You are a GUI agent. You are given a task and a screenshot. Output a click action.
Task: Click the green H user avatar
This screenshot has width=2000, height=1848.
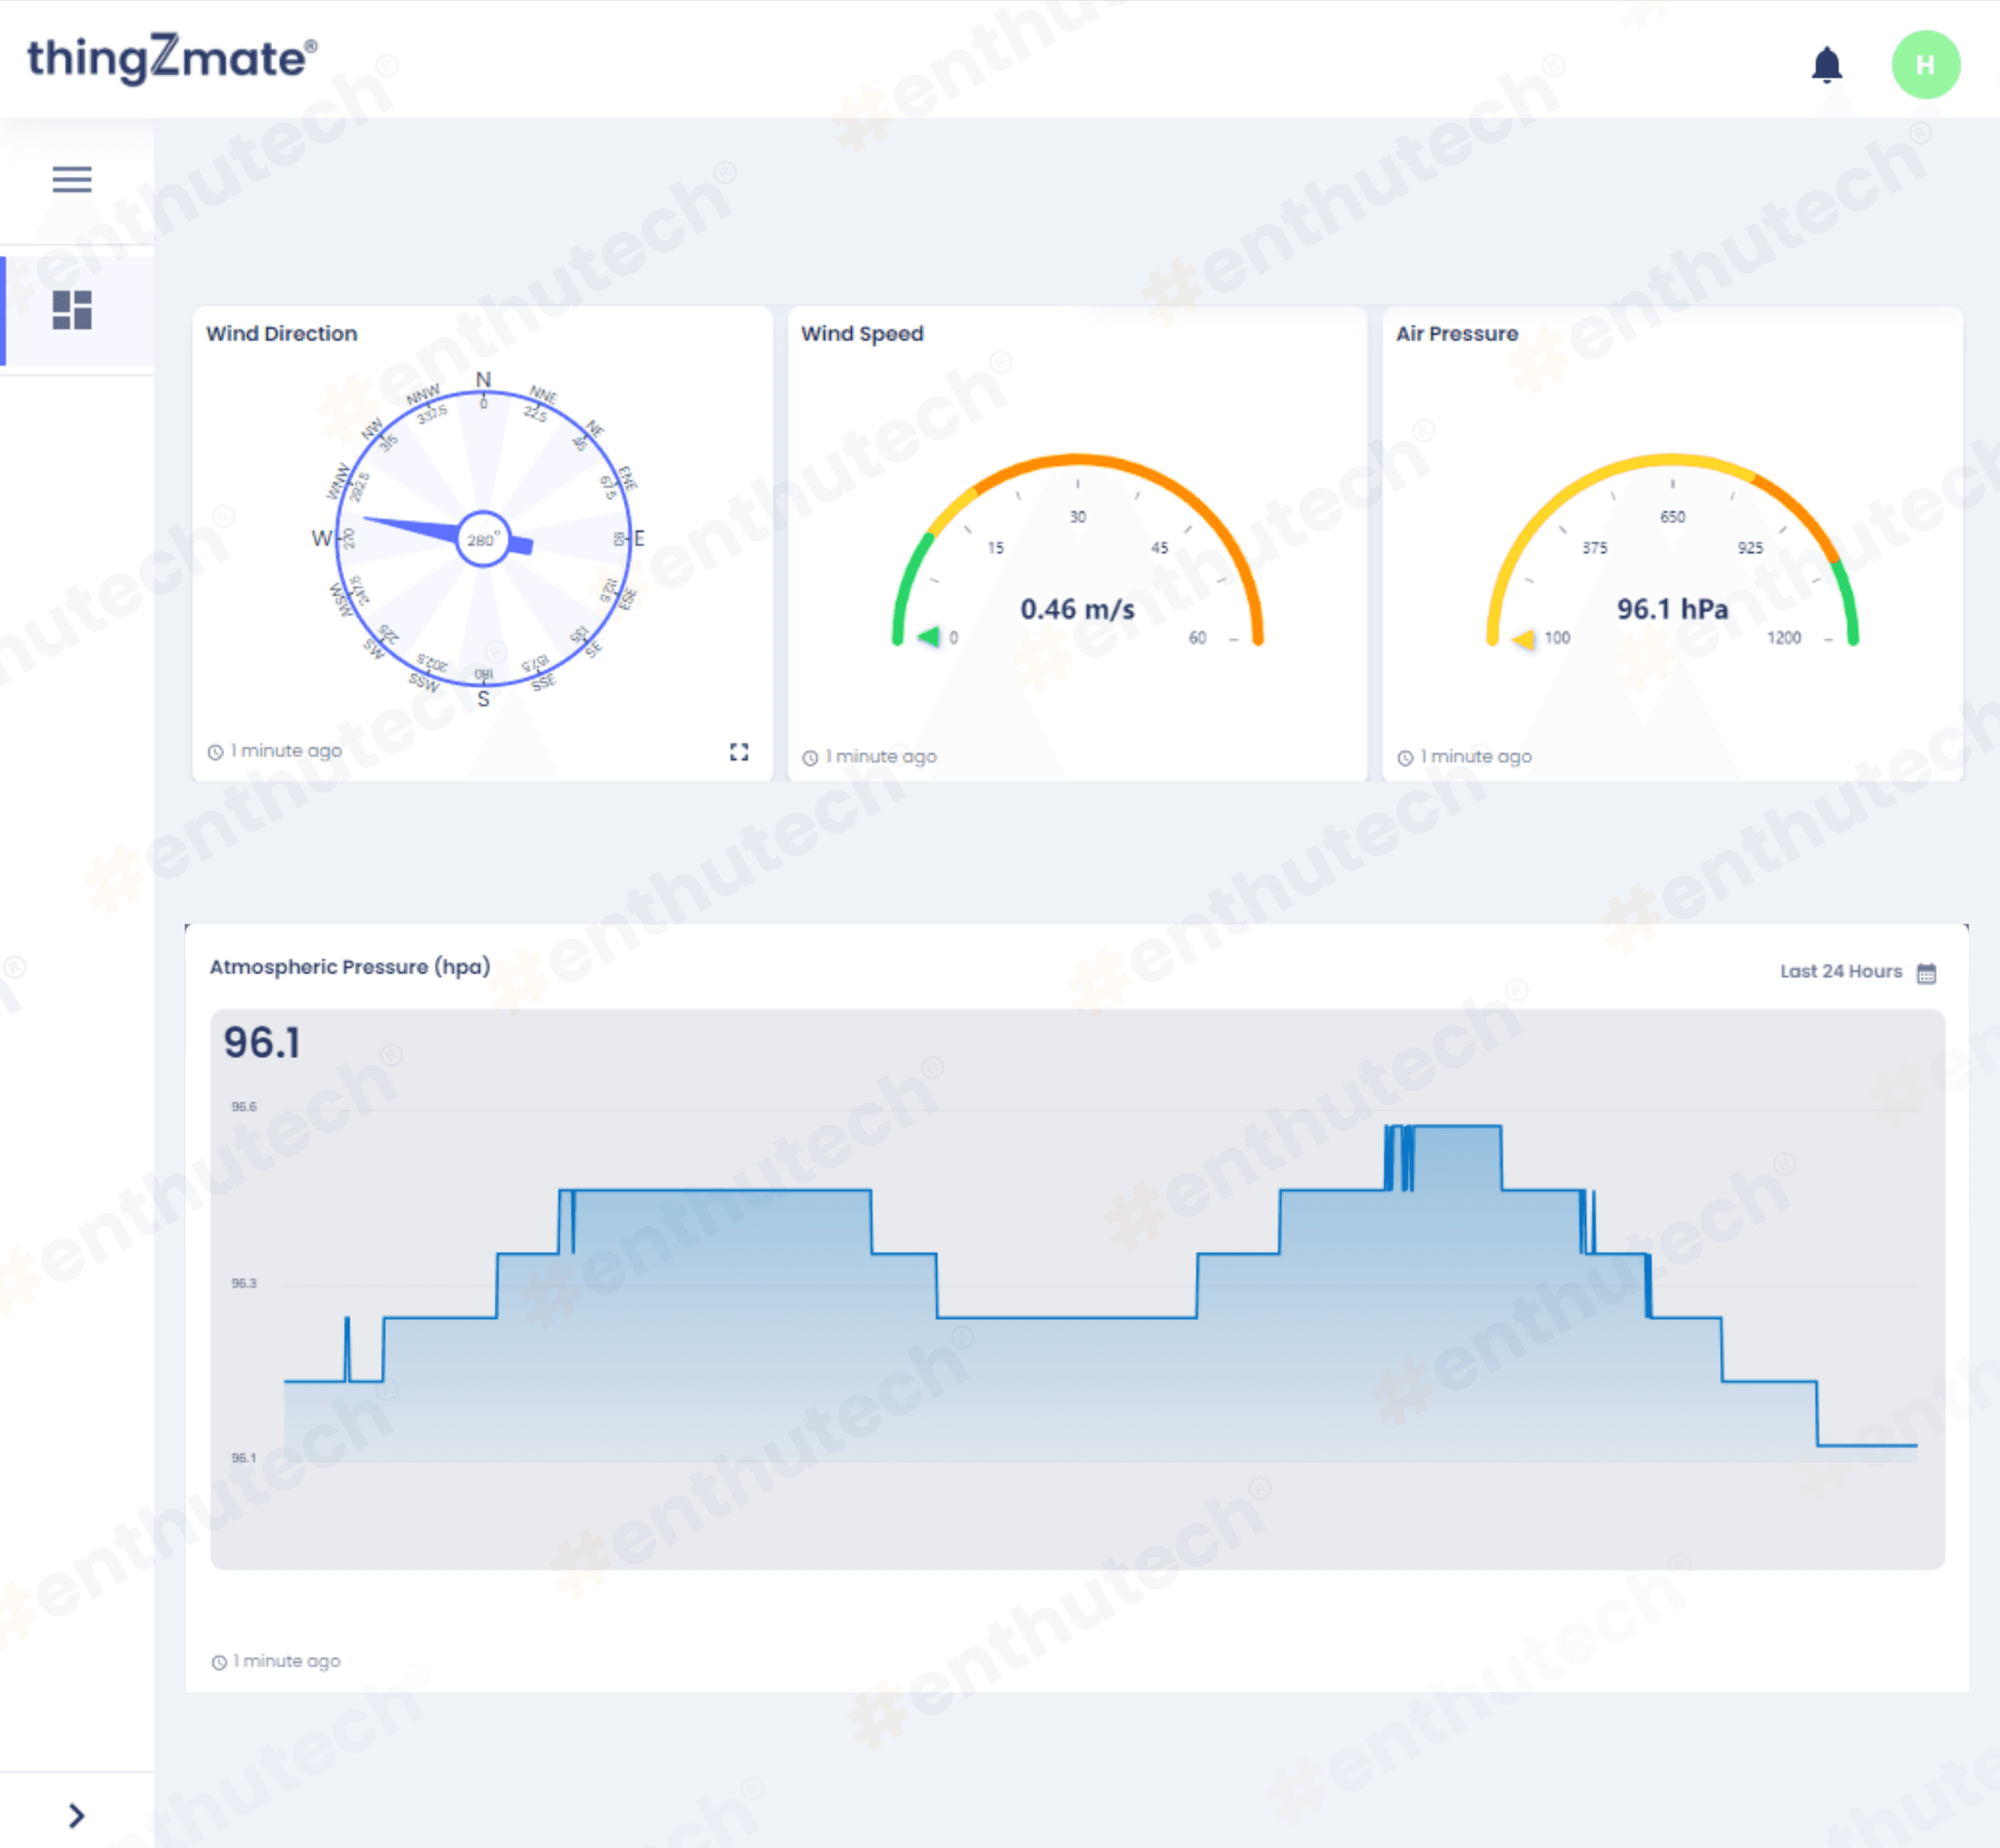coord(1924,65)
